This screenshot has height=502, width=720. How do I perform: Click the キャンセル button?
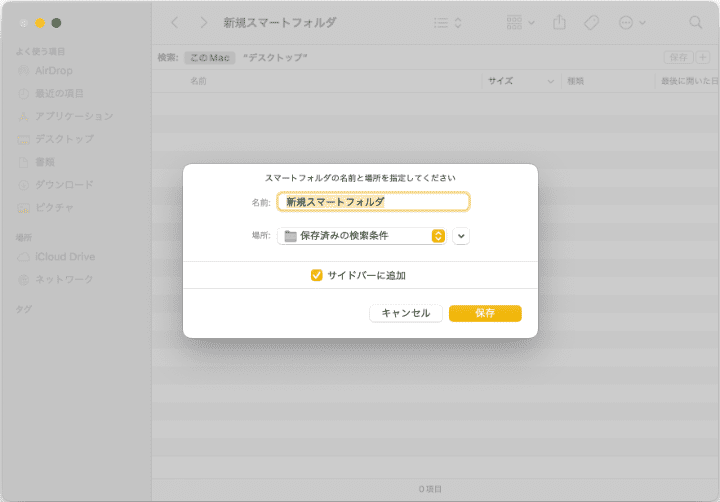tap(405, 313)
